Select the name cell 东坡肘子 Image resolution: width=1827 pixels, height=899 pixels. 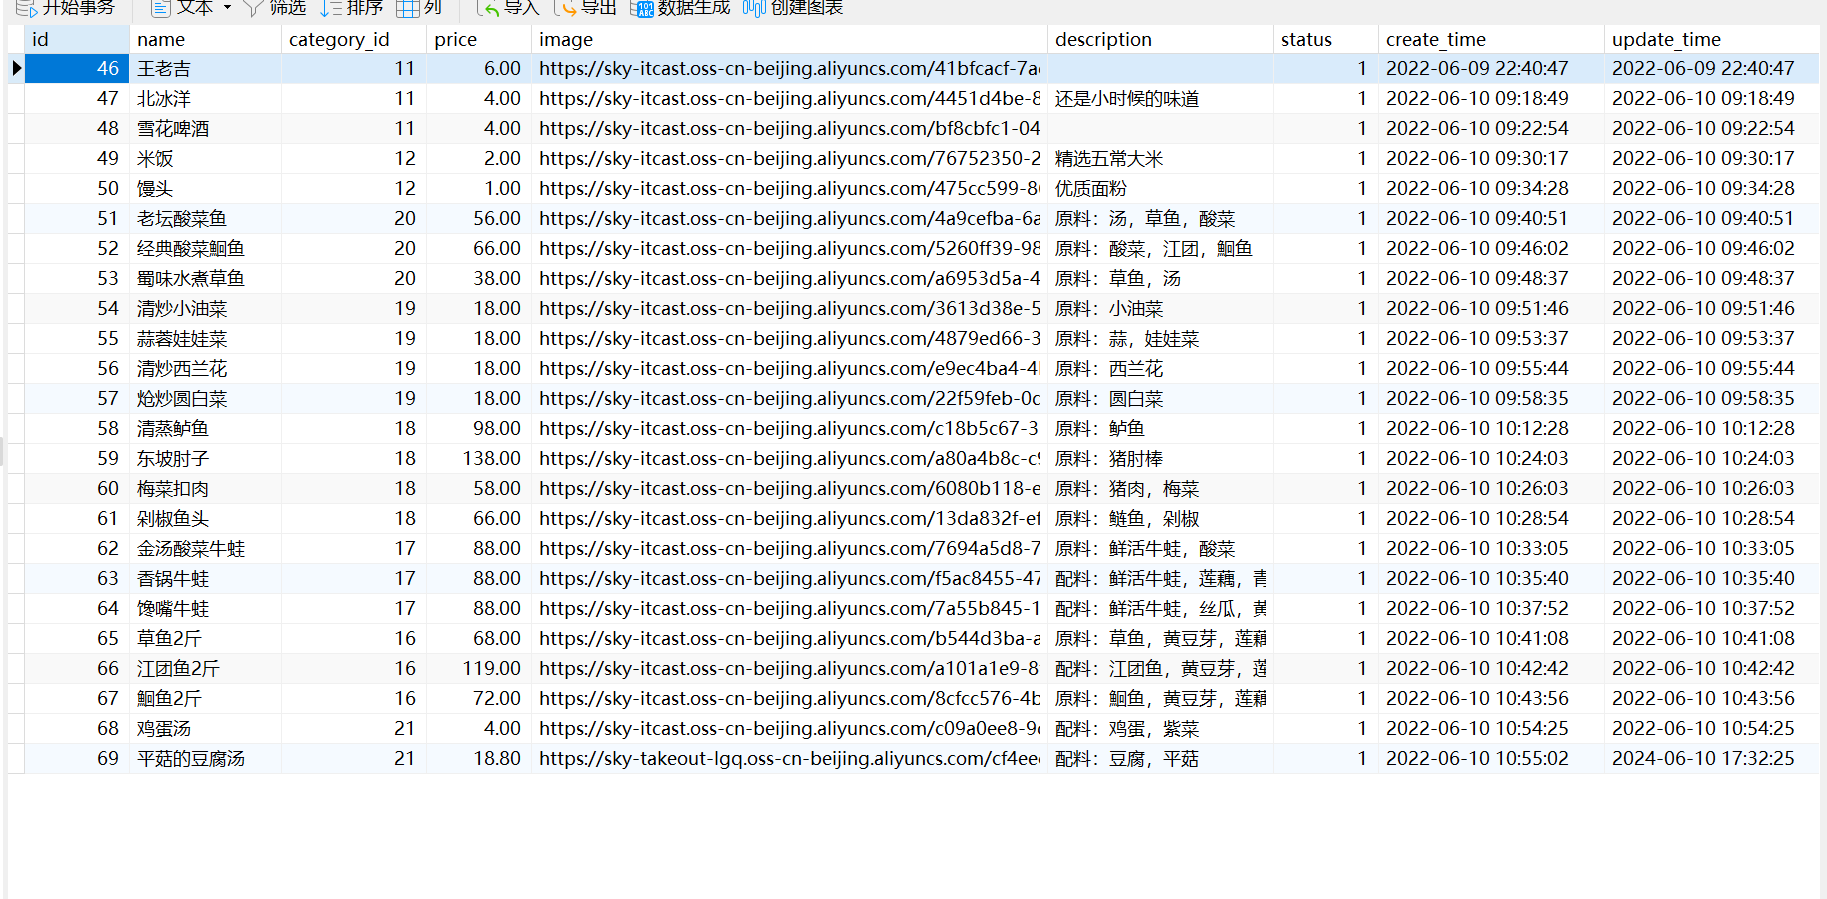point(205,458)
